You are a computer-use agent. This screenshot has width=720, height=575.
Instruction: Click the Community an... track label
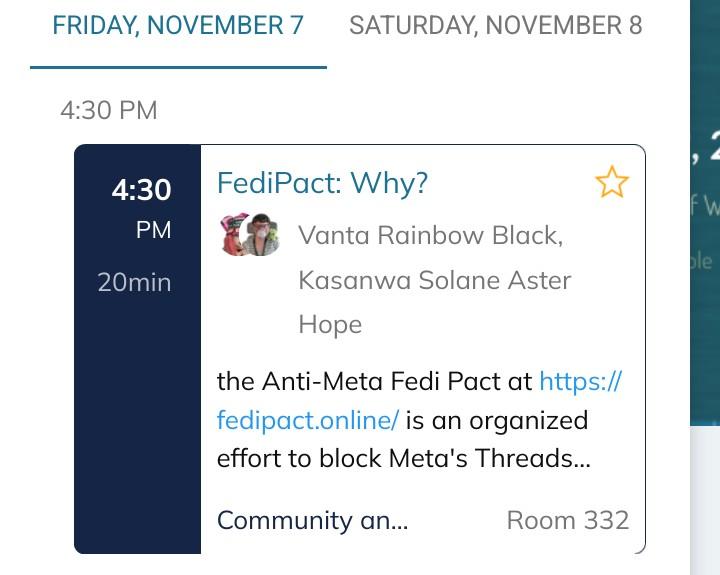312,520
